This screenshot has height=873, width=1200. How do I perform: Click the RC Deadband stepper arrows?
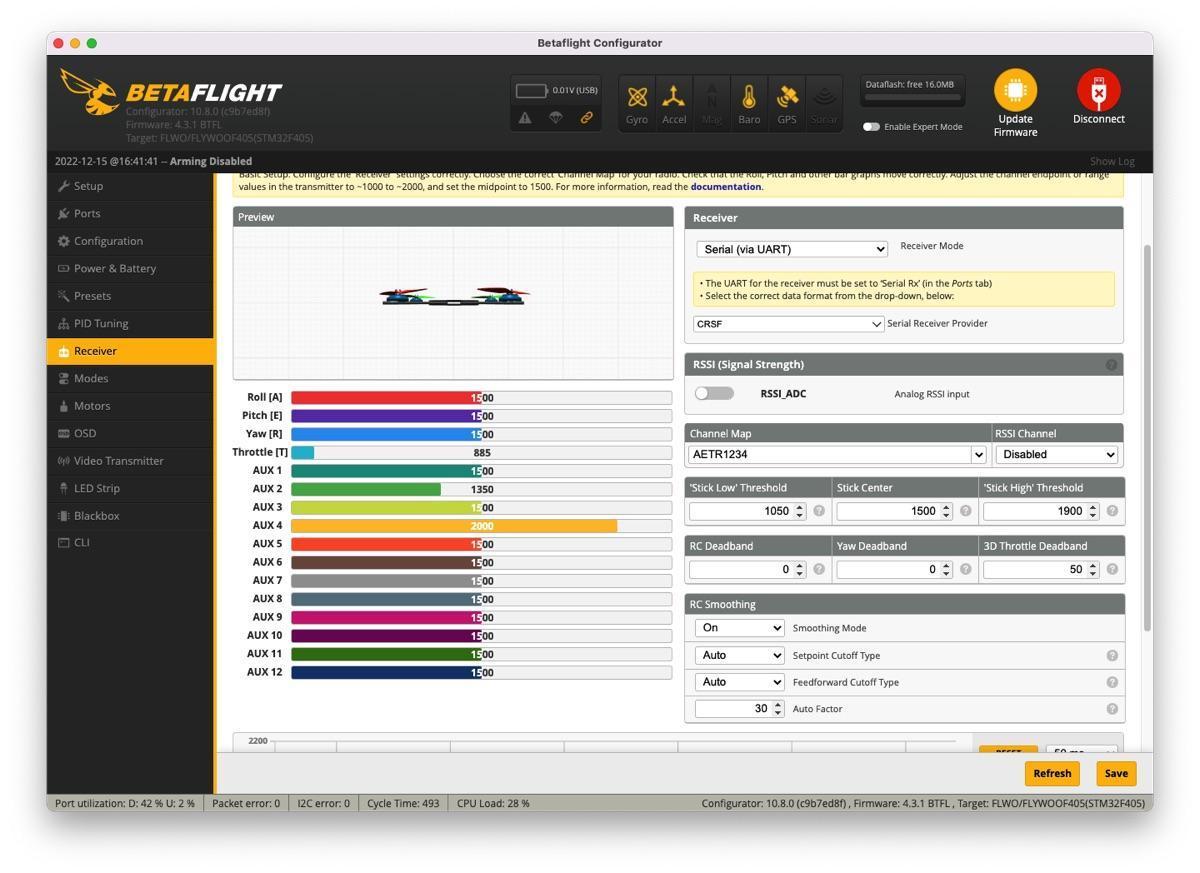coord(800,569)
